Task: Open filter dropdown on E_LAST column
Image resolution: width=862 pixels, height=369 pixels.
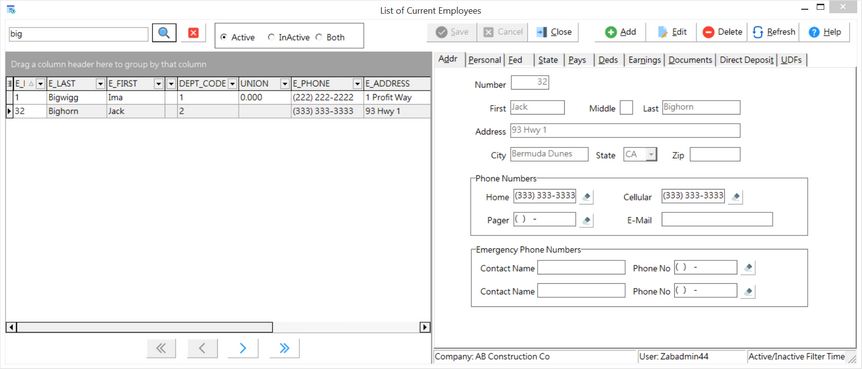Action: tap(100, 84)
